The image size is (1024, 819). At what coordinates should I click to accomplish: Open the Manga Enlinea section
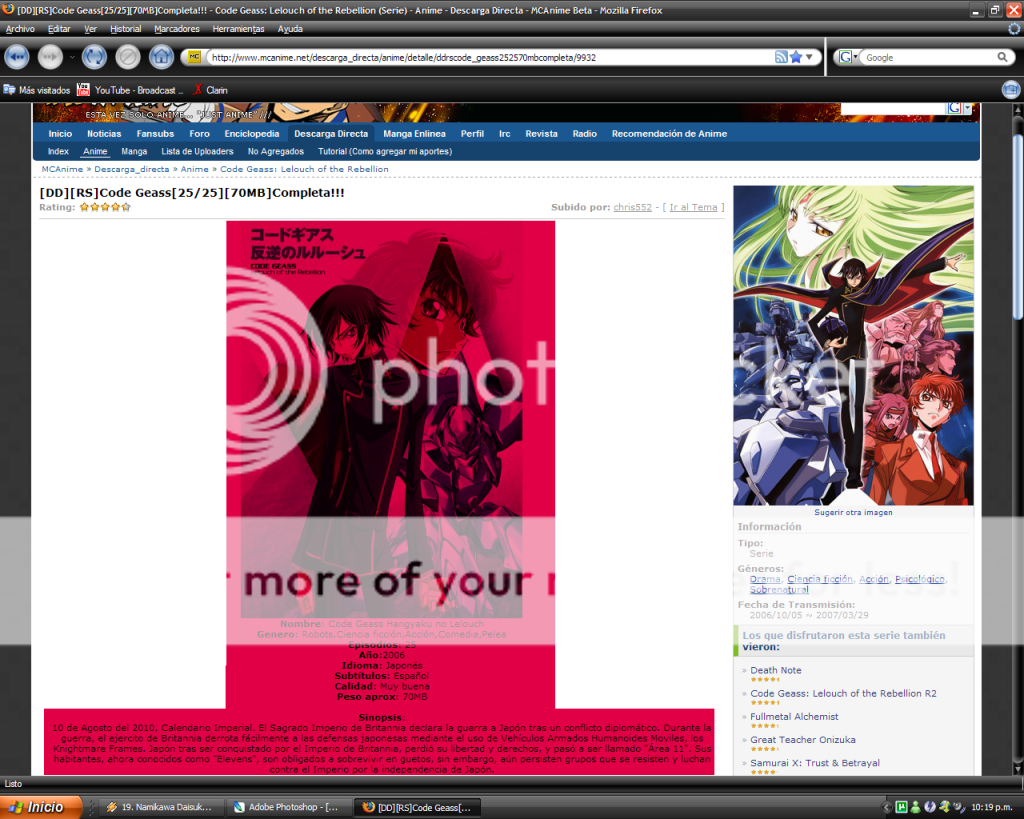point(415,134)
